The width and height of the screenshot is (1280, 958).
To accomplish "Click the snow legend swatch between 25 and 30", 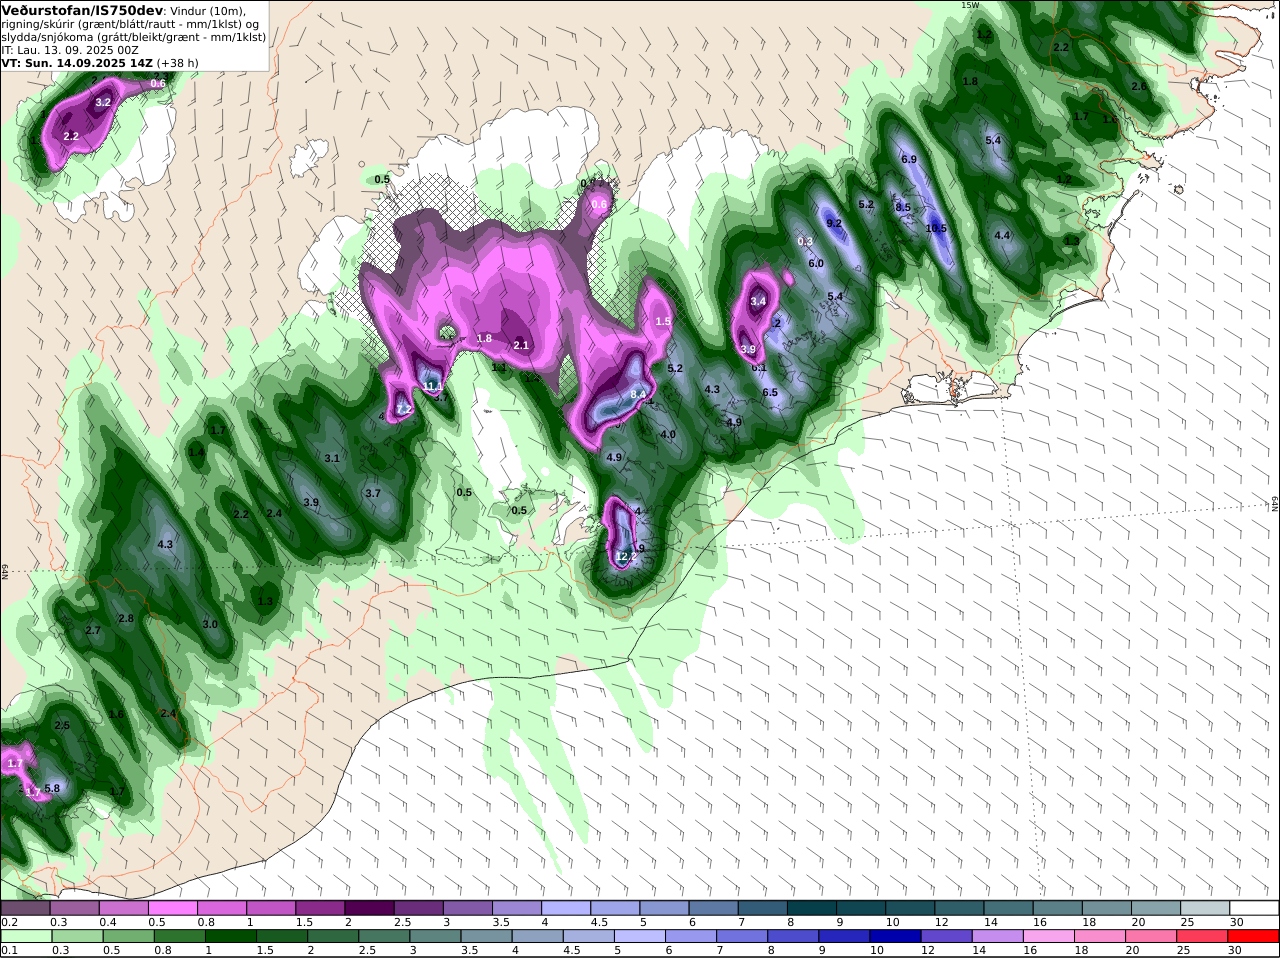I will [x=1205, y=908].
